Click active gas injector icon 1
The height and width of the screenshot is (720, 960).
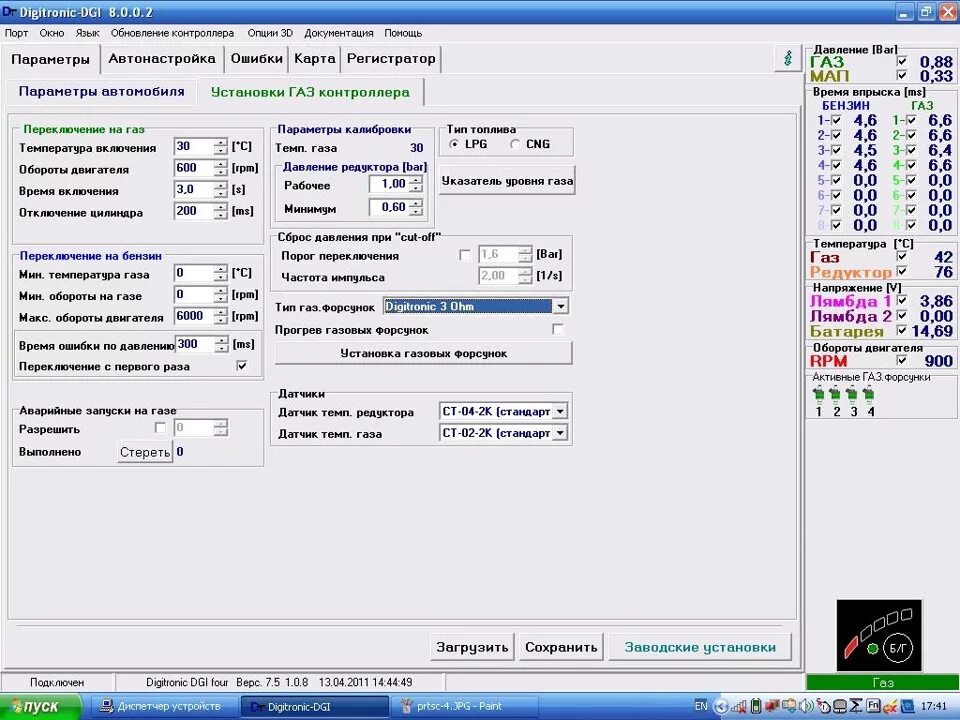[x=819, y=394]
